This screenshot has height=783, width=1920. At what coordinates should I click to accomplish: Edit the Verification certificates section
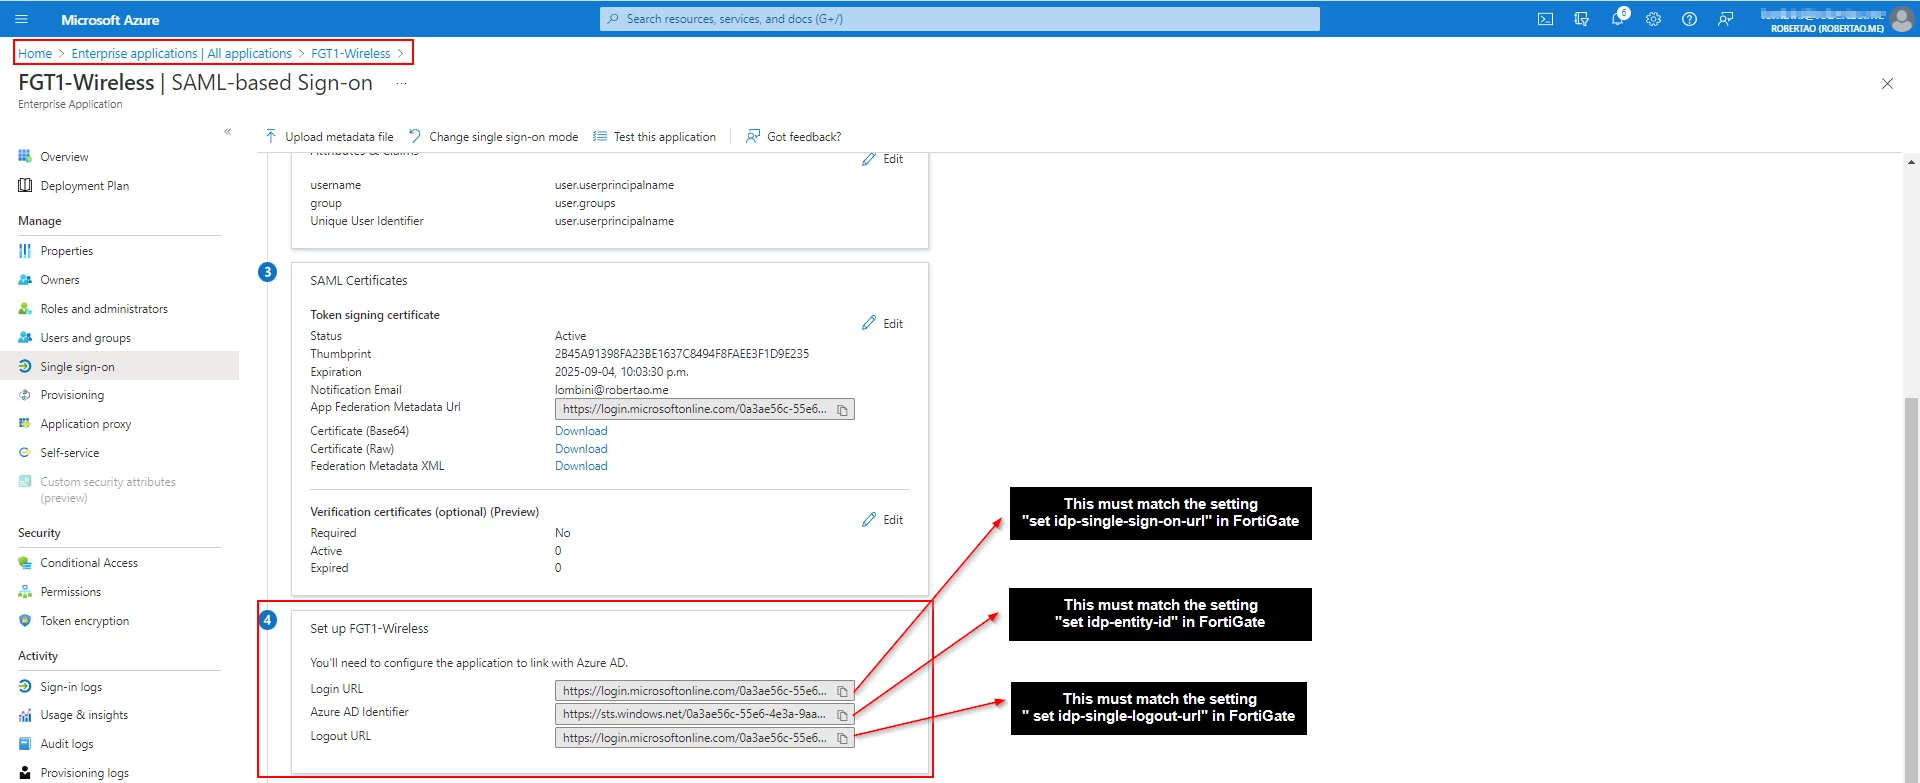pos(883,520)
